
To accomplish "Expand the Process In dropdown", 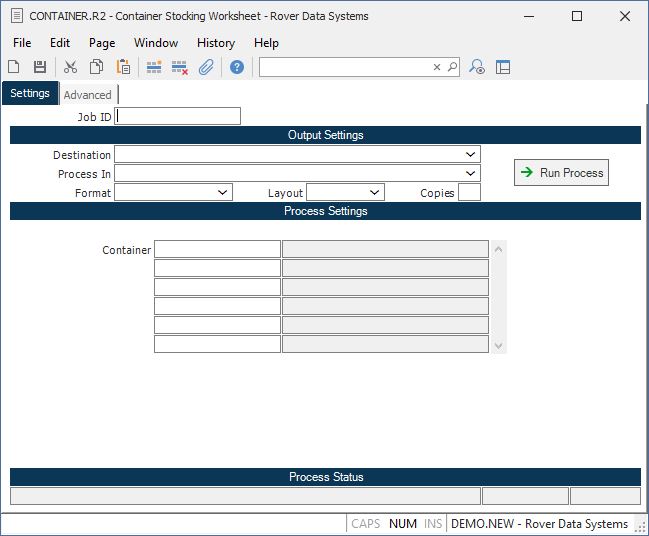I will coord(470,174).
